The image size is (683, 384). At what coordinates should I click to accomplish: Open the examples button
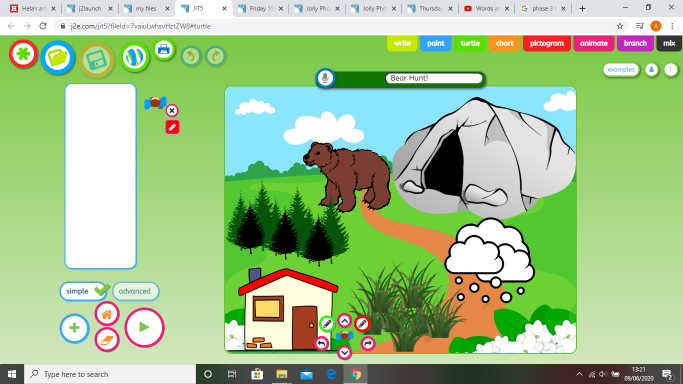[621, 70]
